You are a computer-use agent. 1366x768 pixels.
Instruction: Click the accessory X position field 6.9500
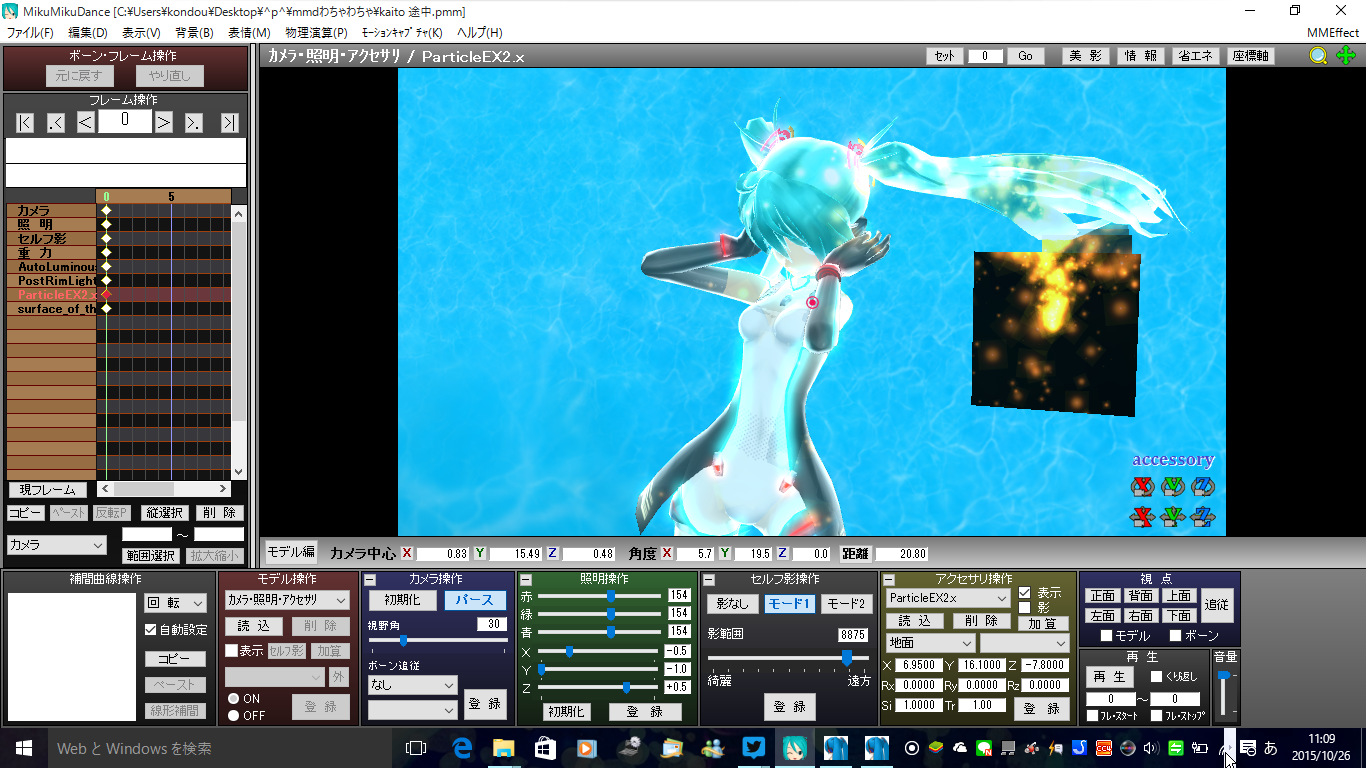pos(918,665)
